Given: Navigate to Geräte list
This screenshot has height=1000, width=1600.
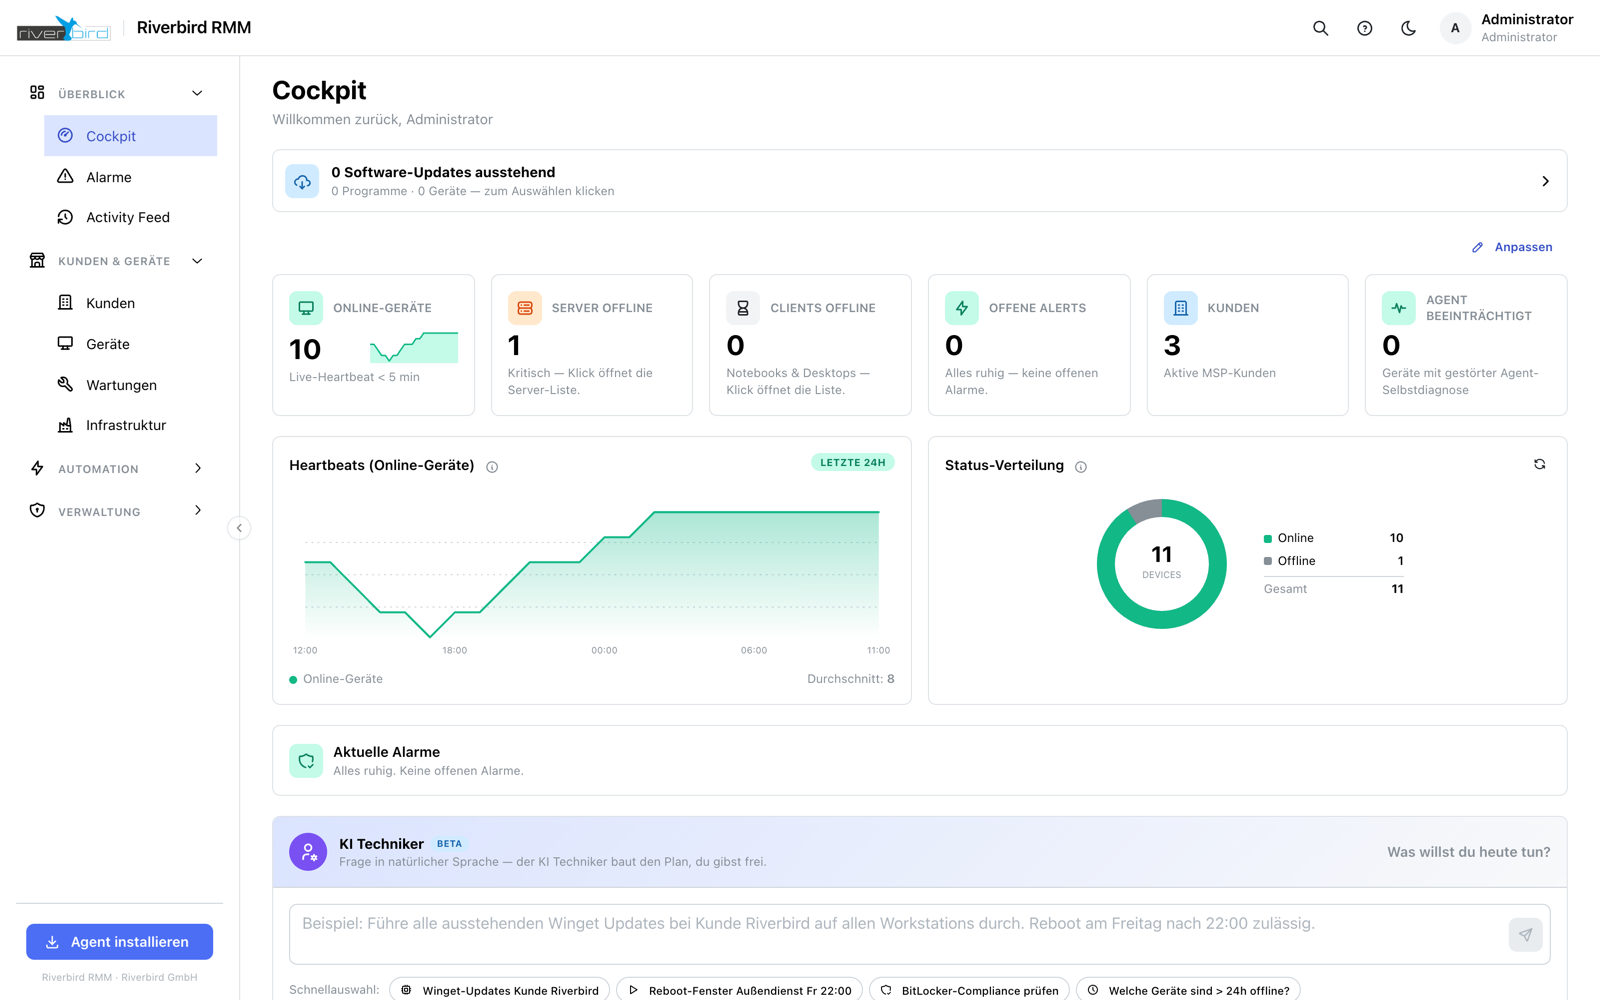Looking at the screenshot, I should 130,344.
